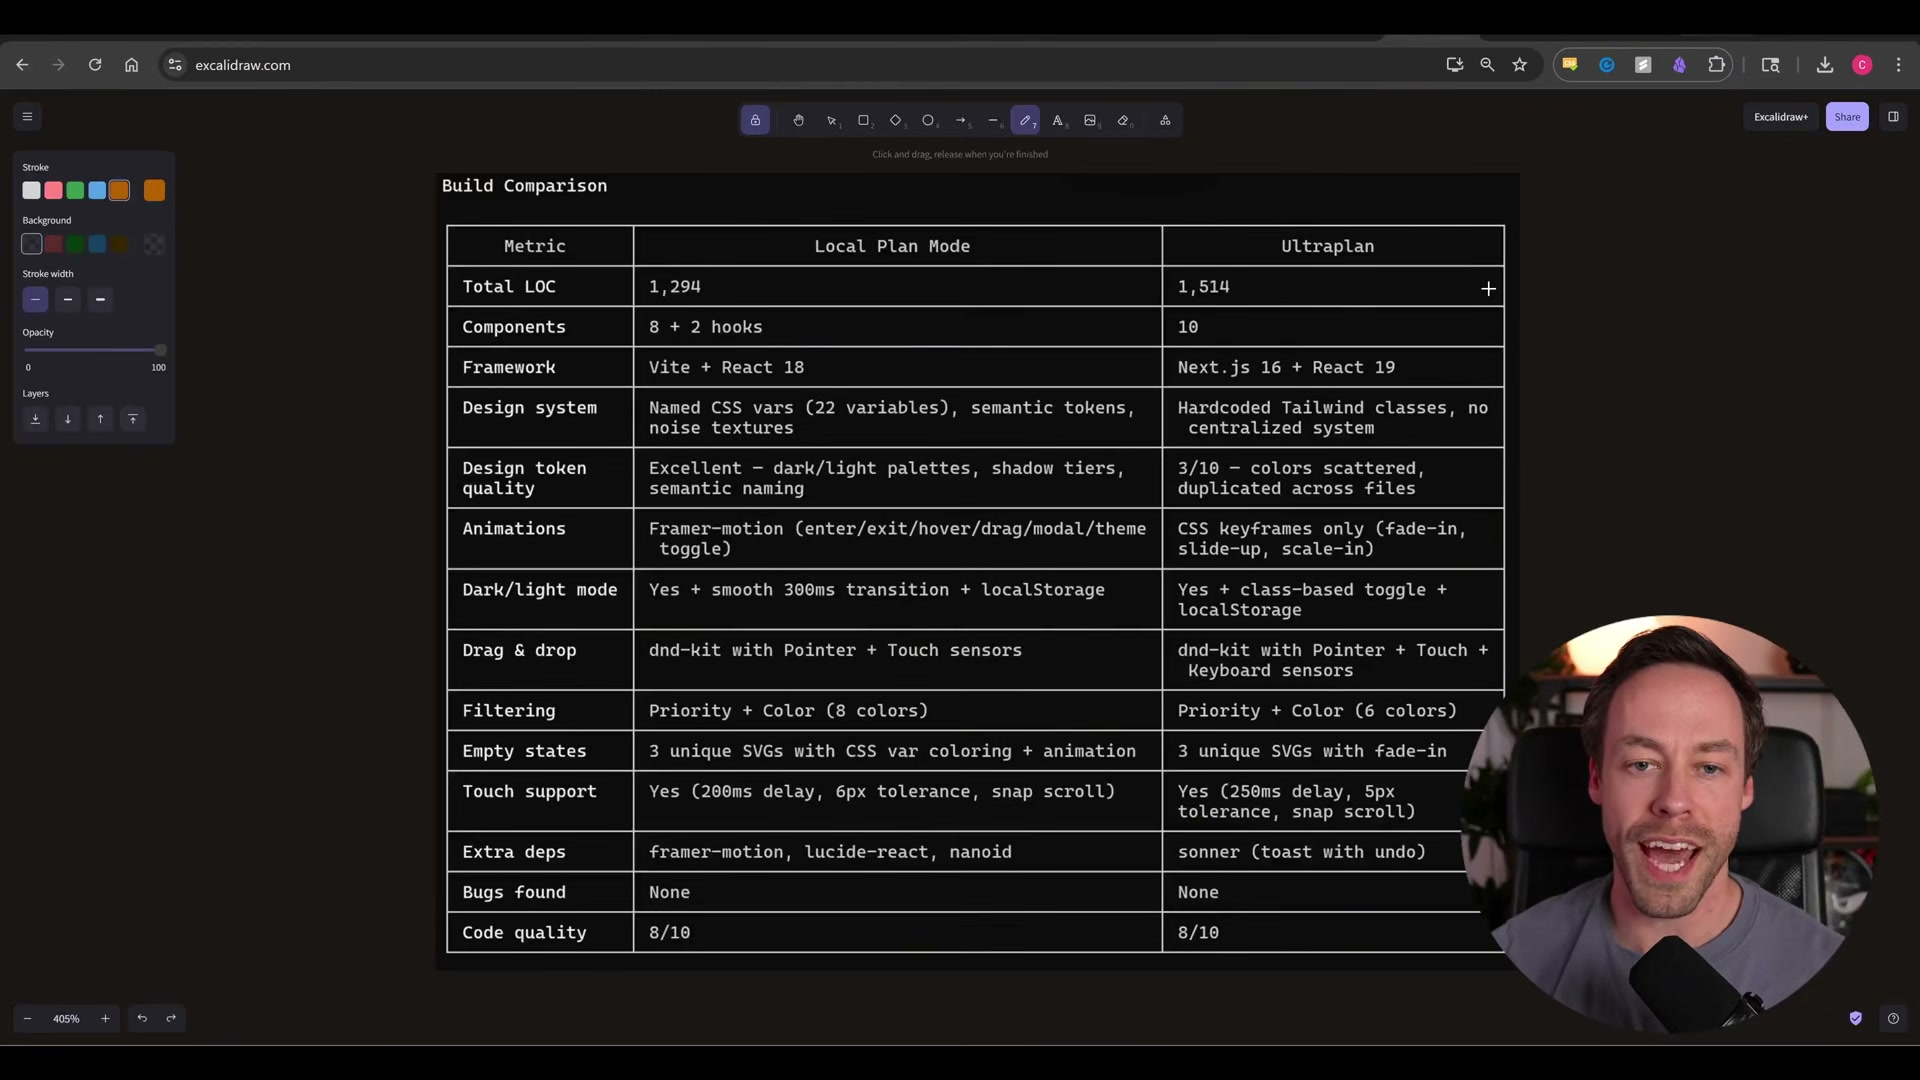Select the Text tool

click(x=1058, y=120)
